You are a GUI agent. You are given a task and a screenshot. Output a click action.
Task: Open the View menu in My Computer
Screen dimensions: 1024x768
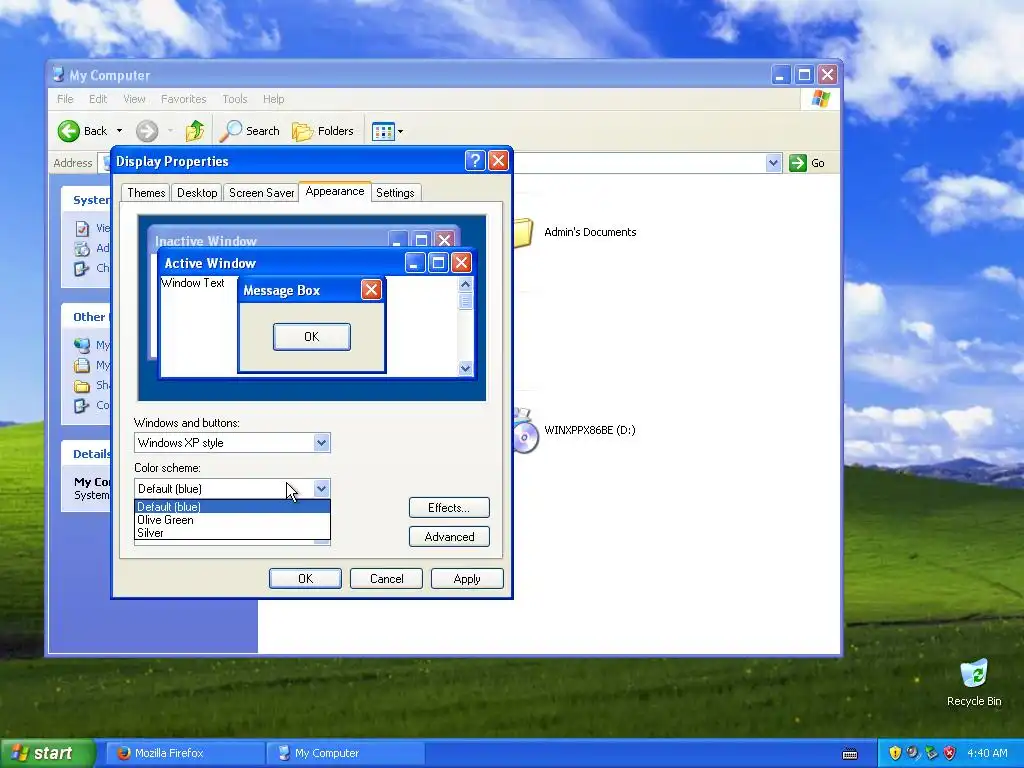coord(134,99)
